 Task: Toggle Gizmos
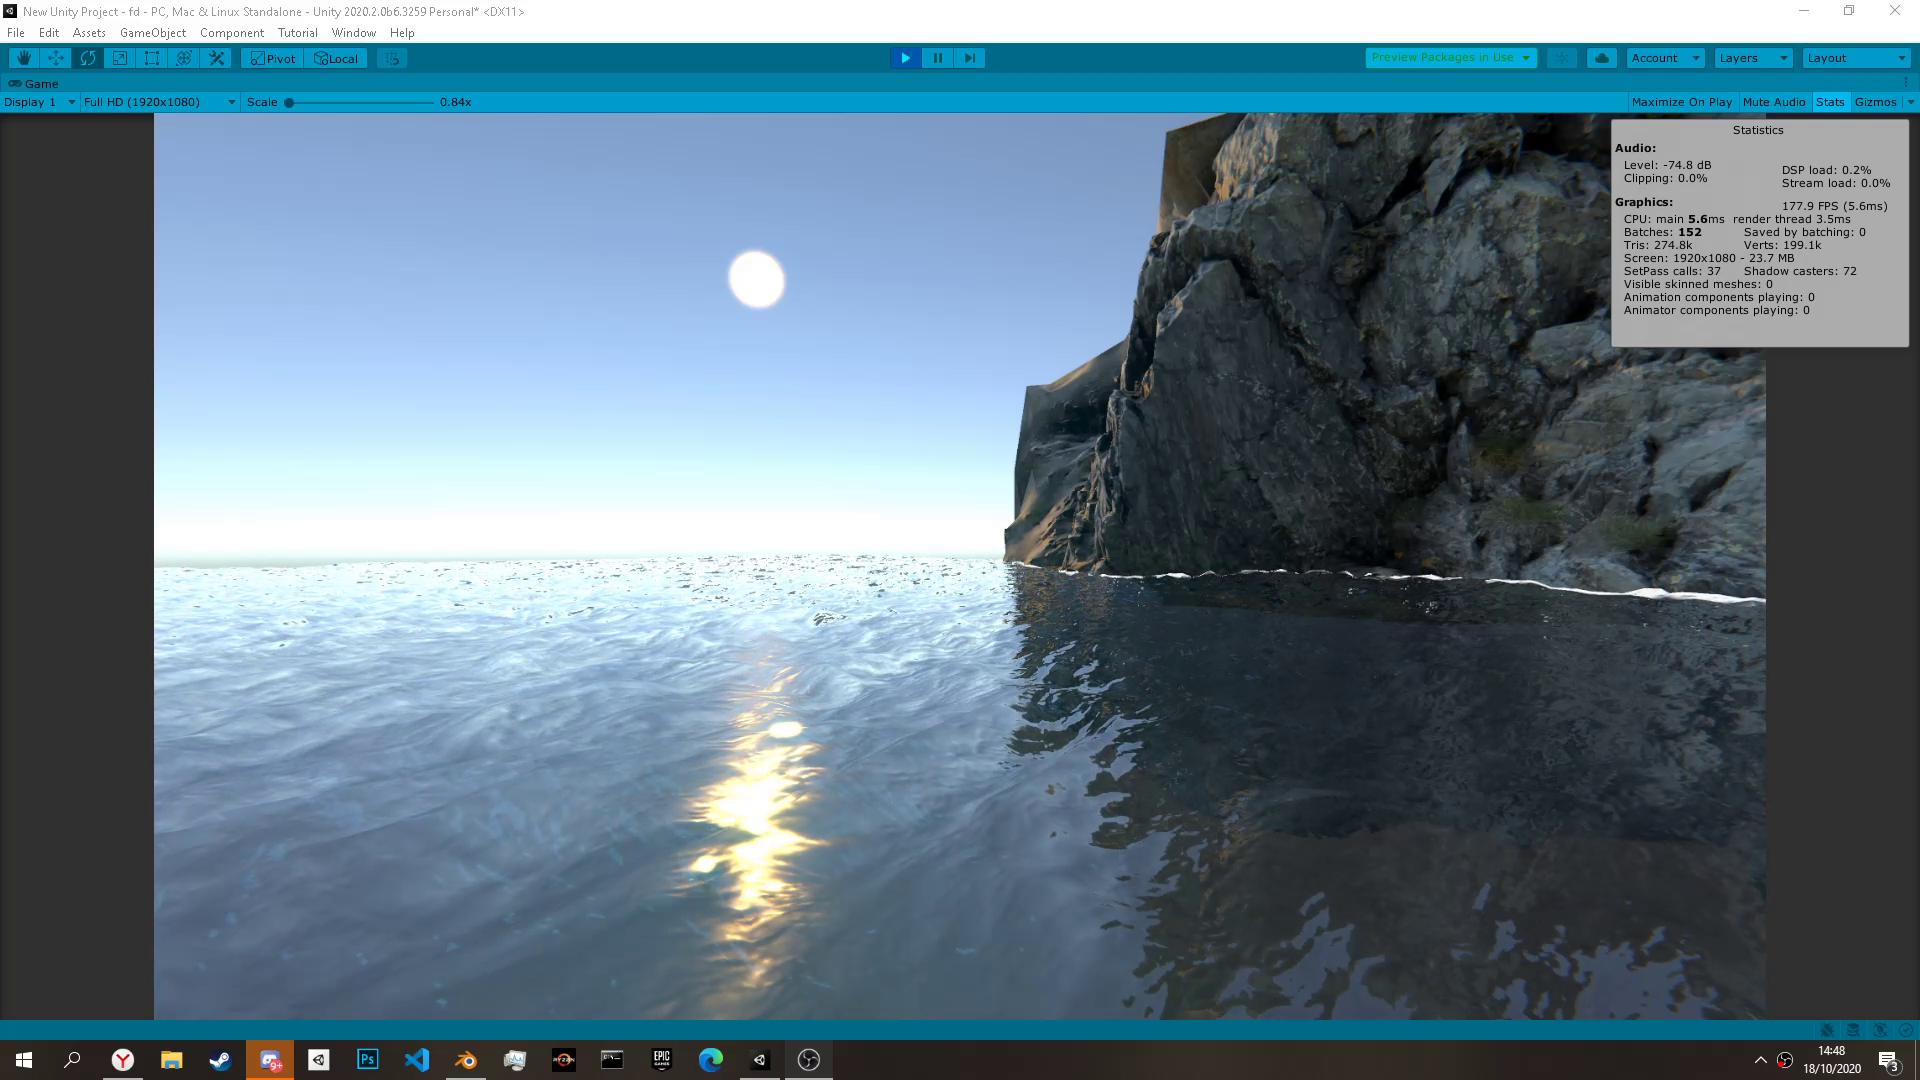1875,102
